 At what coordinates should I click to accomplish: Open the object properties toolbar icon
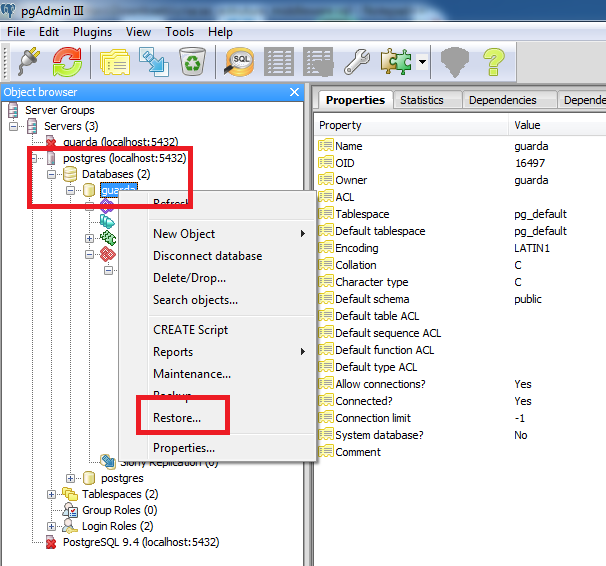click(115, 61)
